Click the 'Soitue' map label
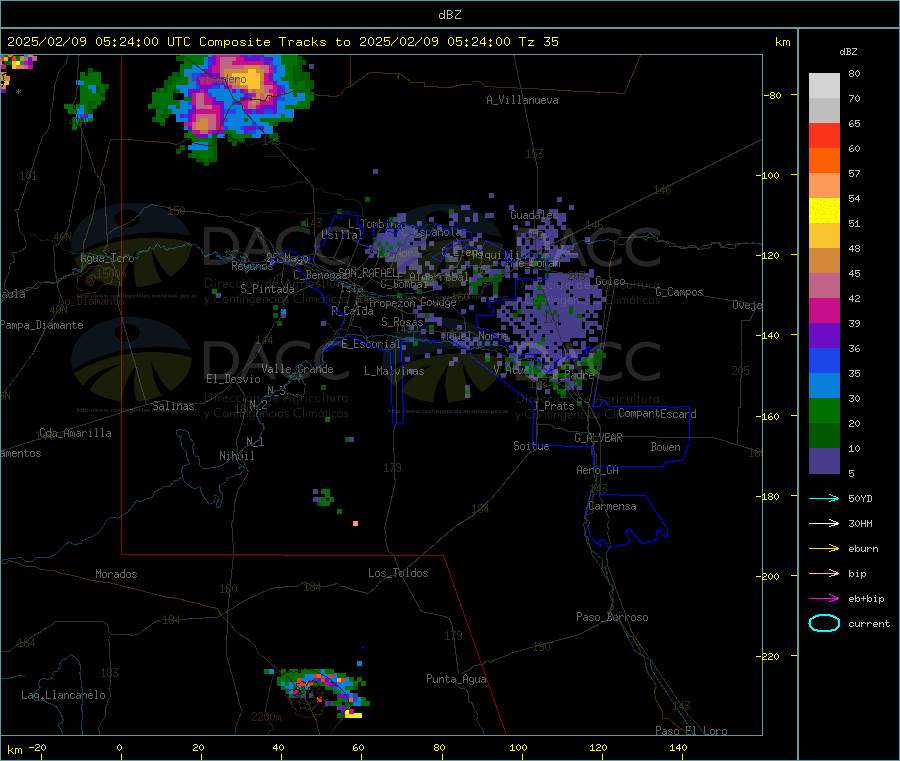Screen dimensions: 900x761 (531, 446)
